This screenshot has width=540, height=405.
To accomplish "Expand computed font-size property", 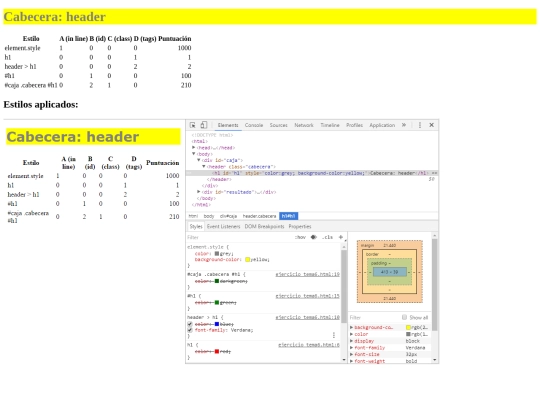I will pos(351,354).
